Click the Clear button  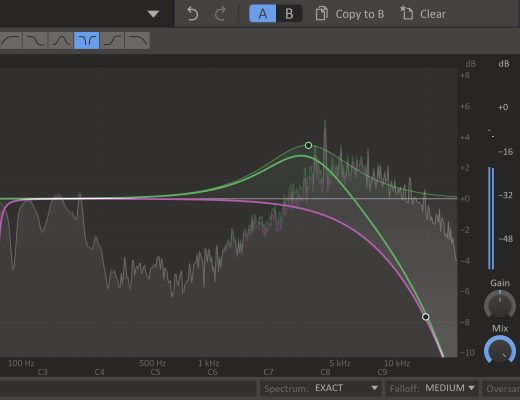click(x=423, y=14)
